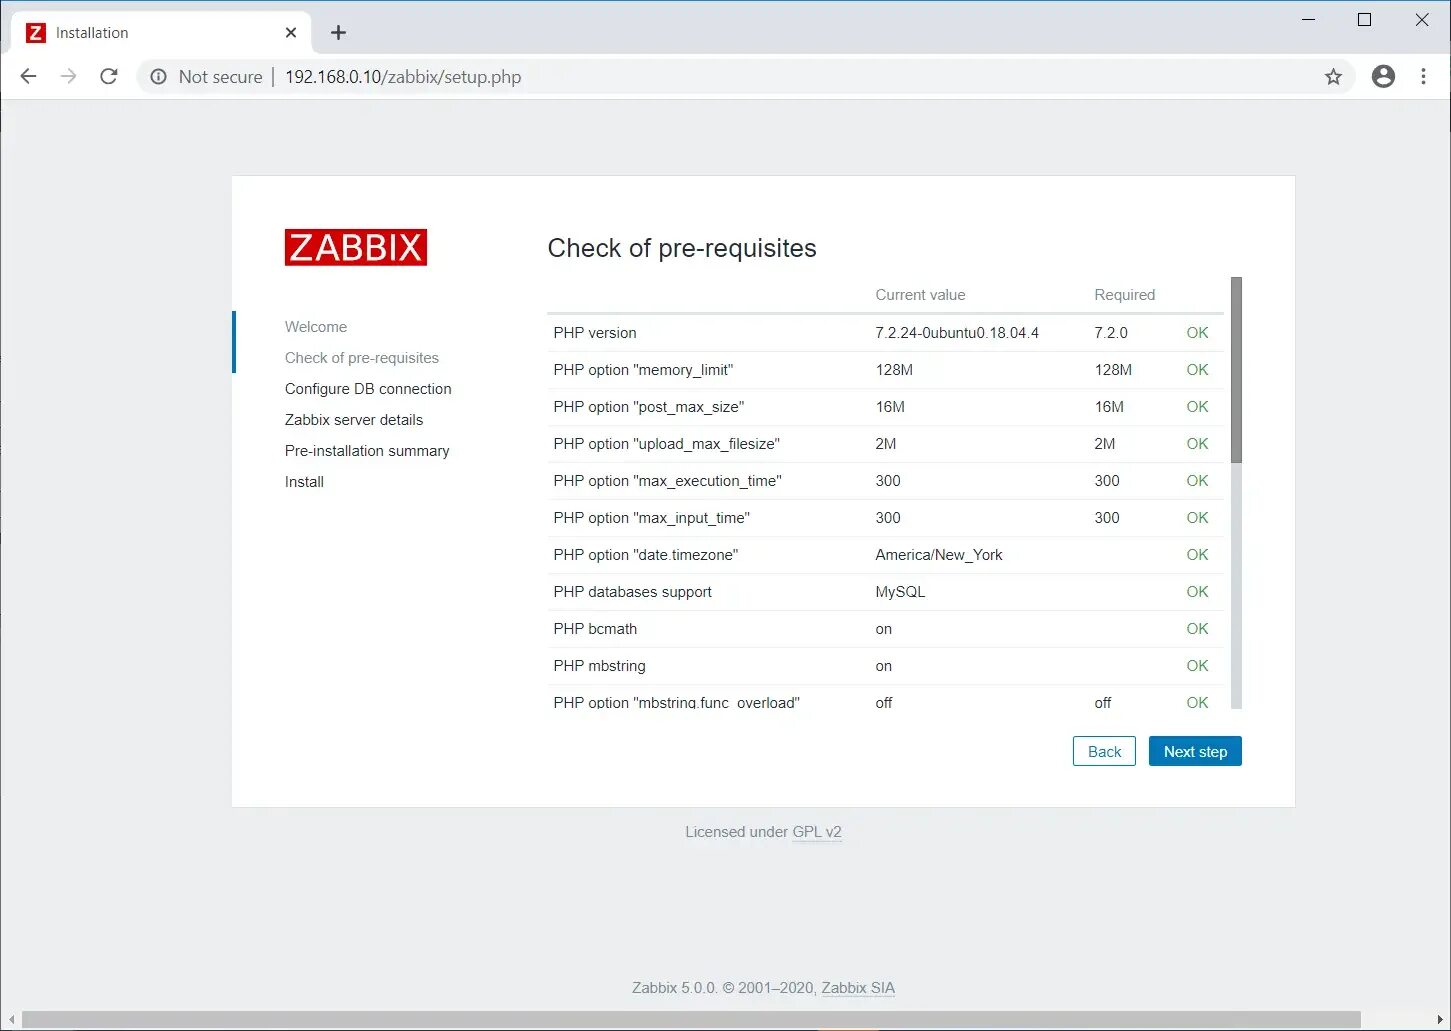This screenshot has width=1451, height=1031.
Task: Open a new tab with plus icon
Action: (x=339, y=33)
